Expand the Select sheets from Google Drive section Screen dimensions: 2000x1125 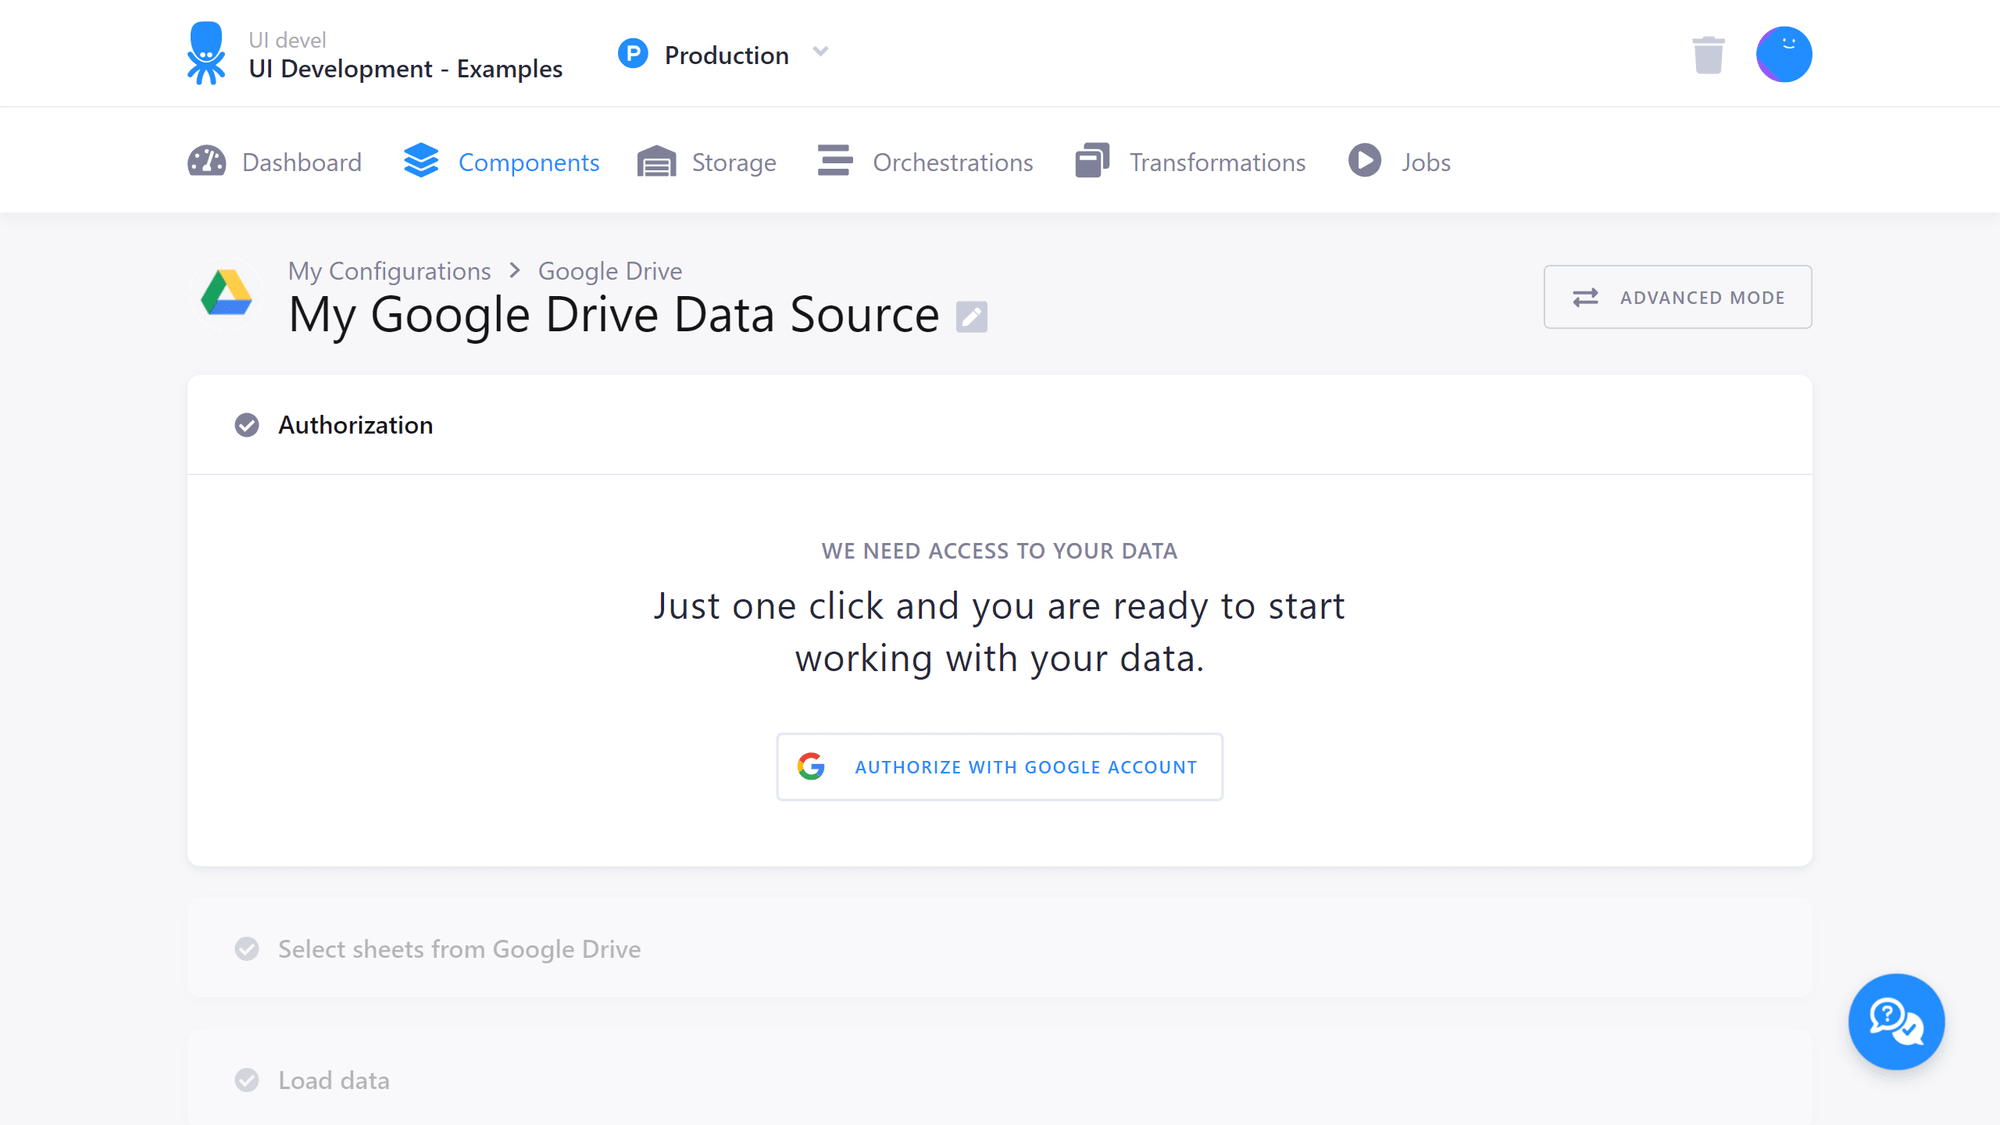click(459, 948)
